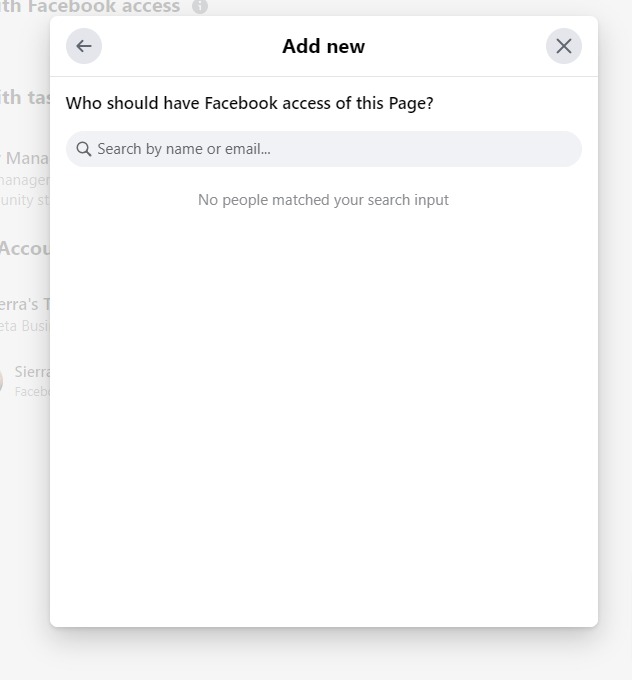Close the Add new dialog
The width and height of the screenshot is (632, 680).
(564, 46)
